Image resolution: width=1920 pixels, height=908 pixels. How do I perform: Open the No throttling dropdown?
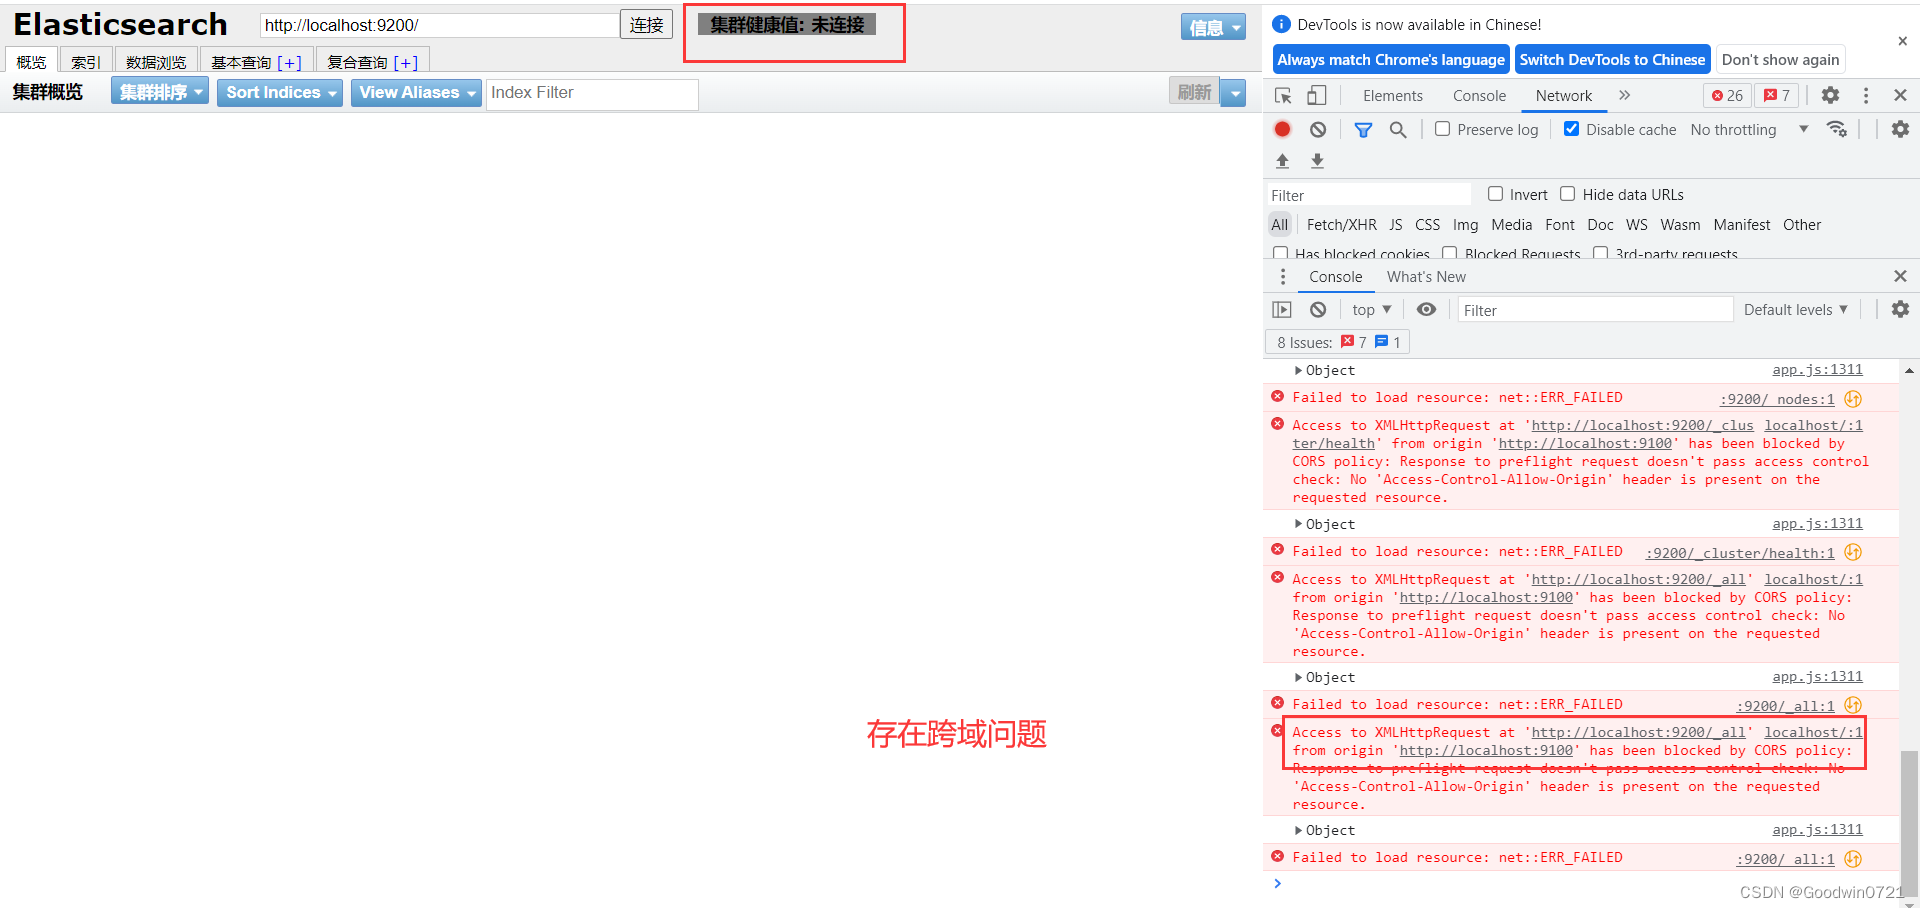coord(1749,129)
